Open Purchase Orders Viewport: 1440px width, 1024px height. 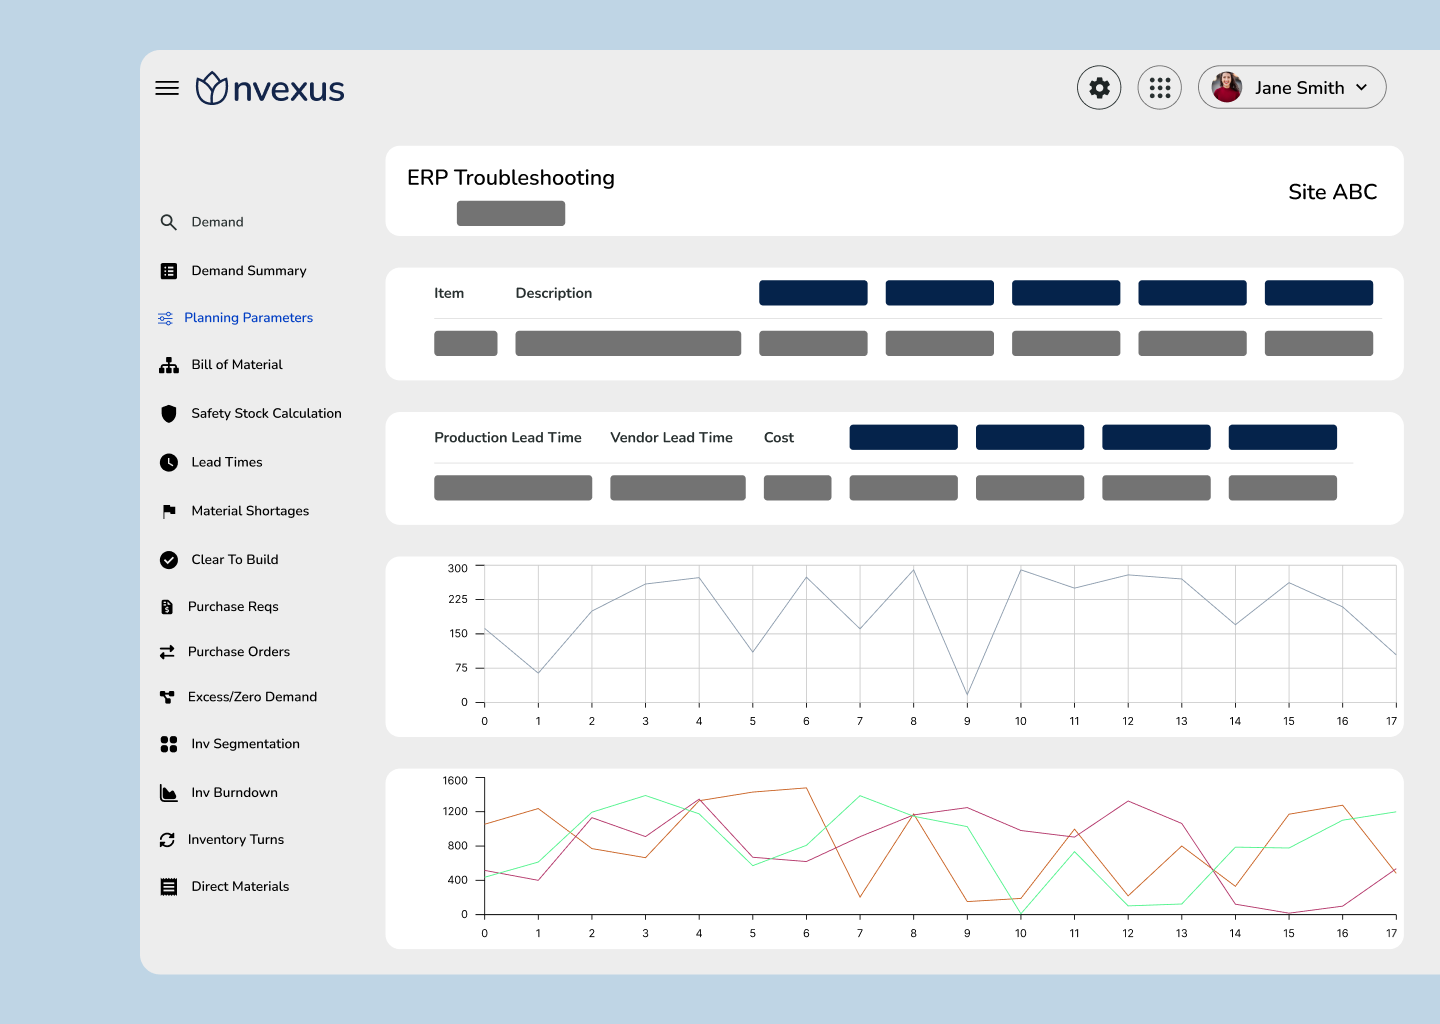coord(239,652)
